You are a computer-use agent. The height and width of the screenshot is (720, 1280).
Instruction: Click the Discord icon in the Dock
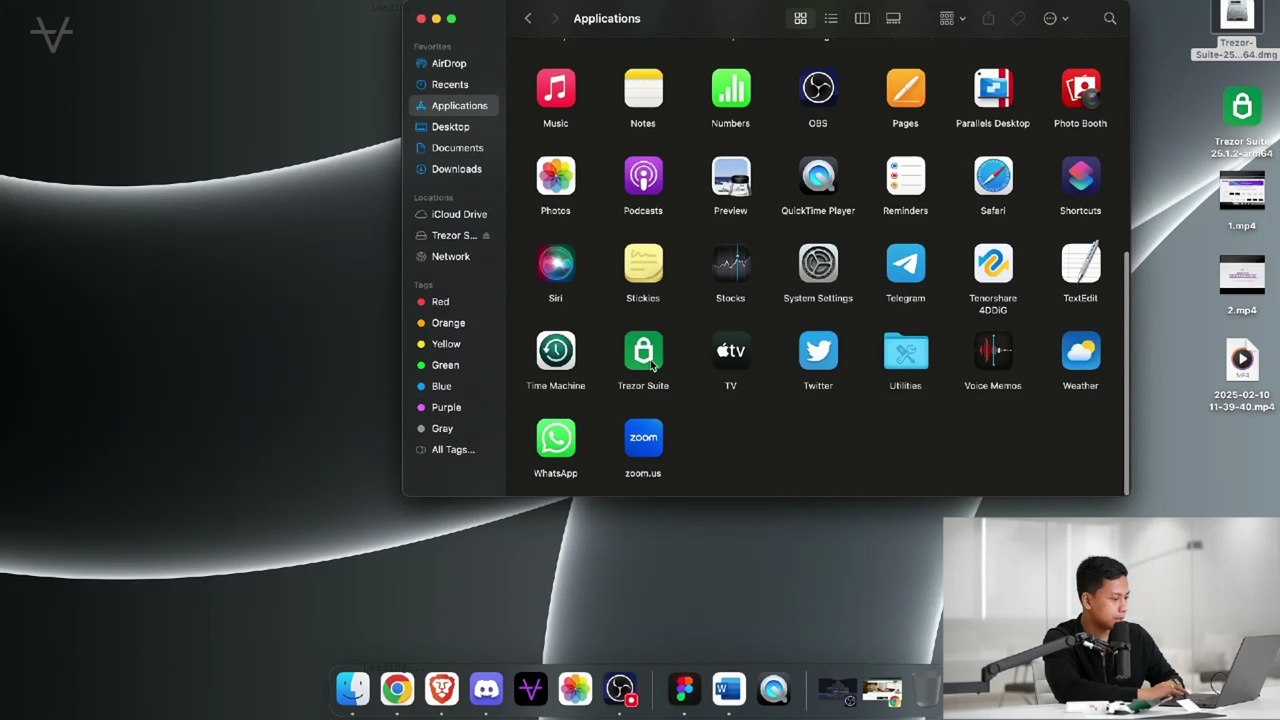click(x=486, y=689)
